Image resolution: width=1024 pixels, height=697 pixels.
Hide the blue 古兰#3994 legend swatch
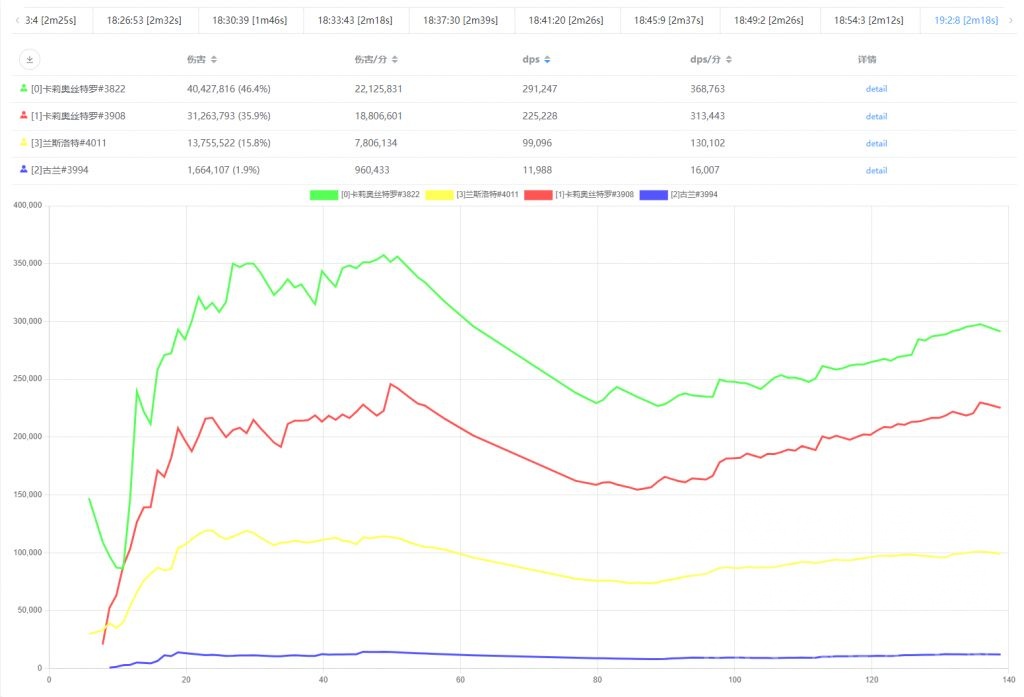pyautogui.click(x=653, y=194)
